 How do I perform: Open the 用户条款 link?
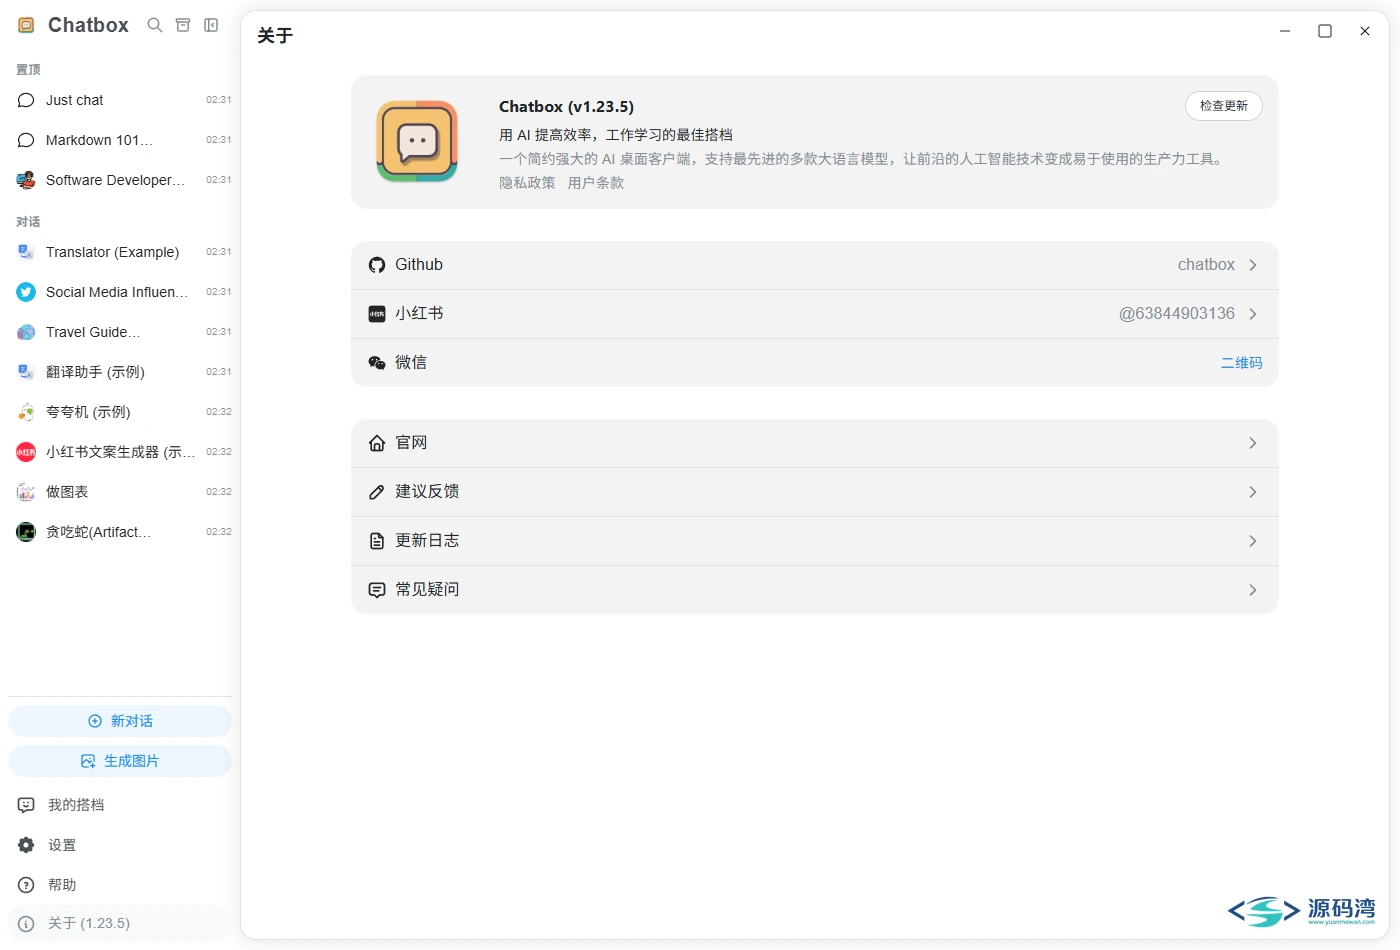tap(596, 183)
